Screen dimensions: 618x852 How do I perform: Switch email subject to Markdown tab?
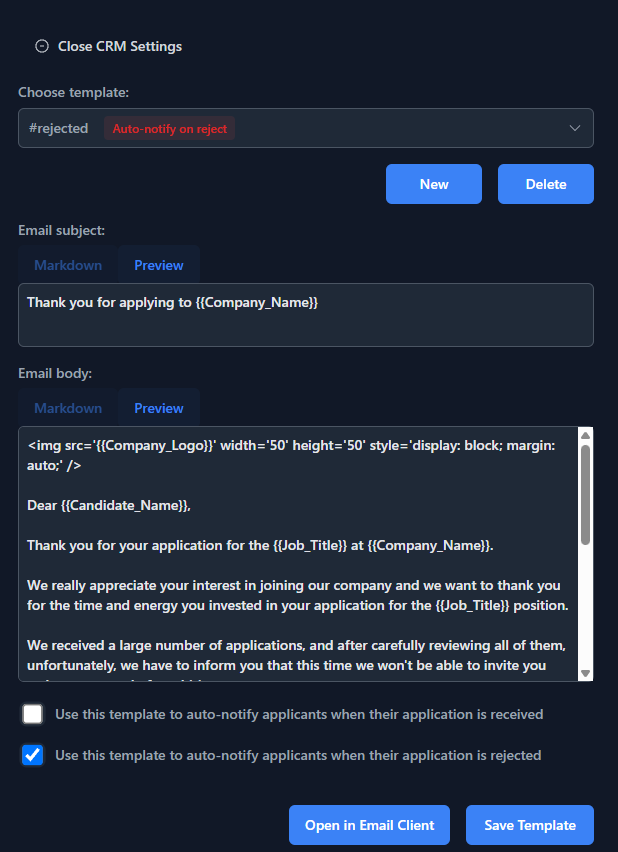click(x=68, y=265)
